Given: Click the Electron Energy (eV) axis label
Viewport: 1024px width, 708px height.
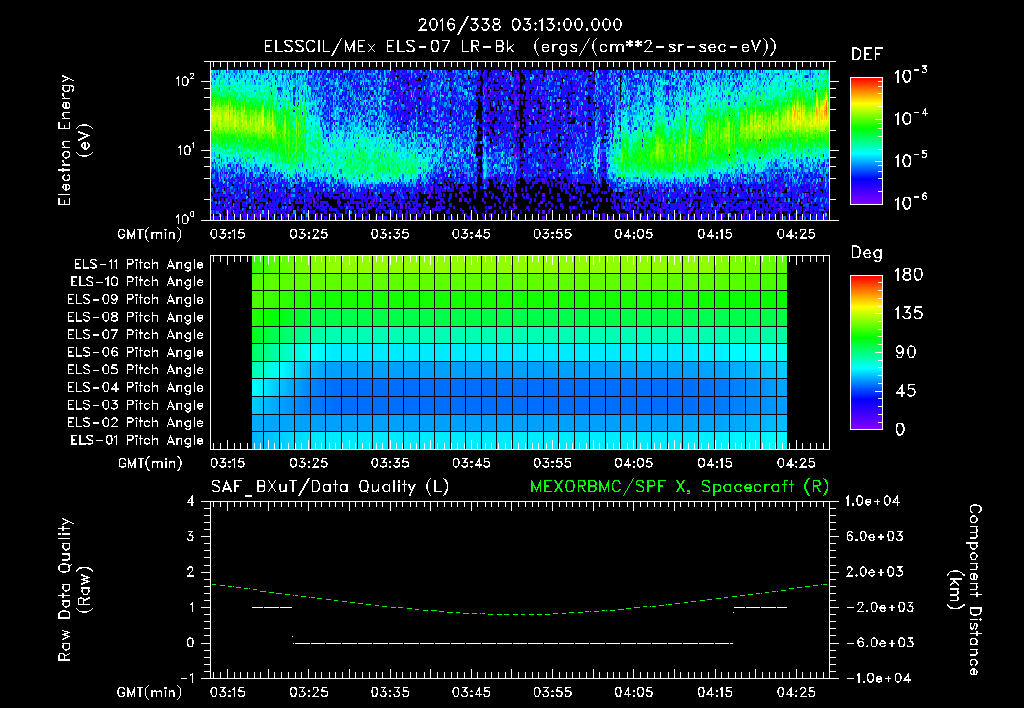Looking at the screenshot, I should click(x=73, y=140).
